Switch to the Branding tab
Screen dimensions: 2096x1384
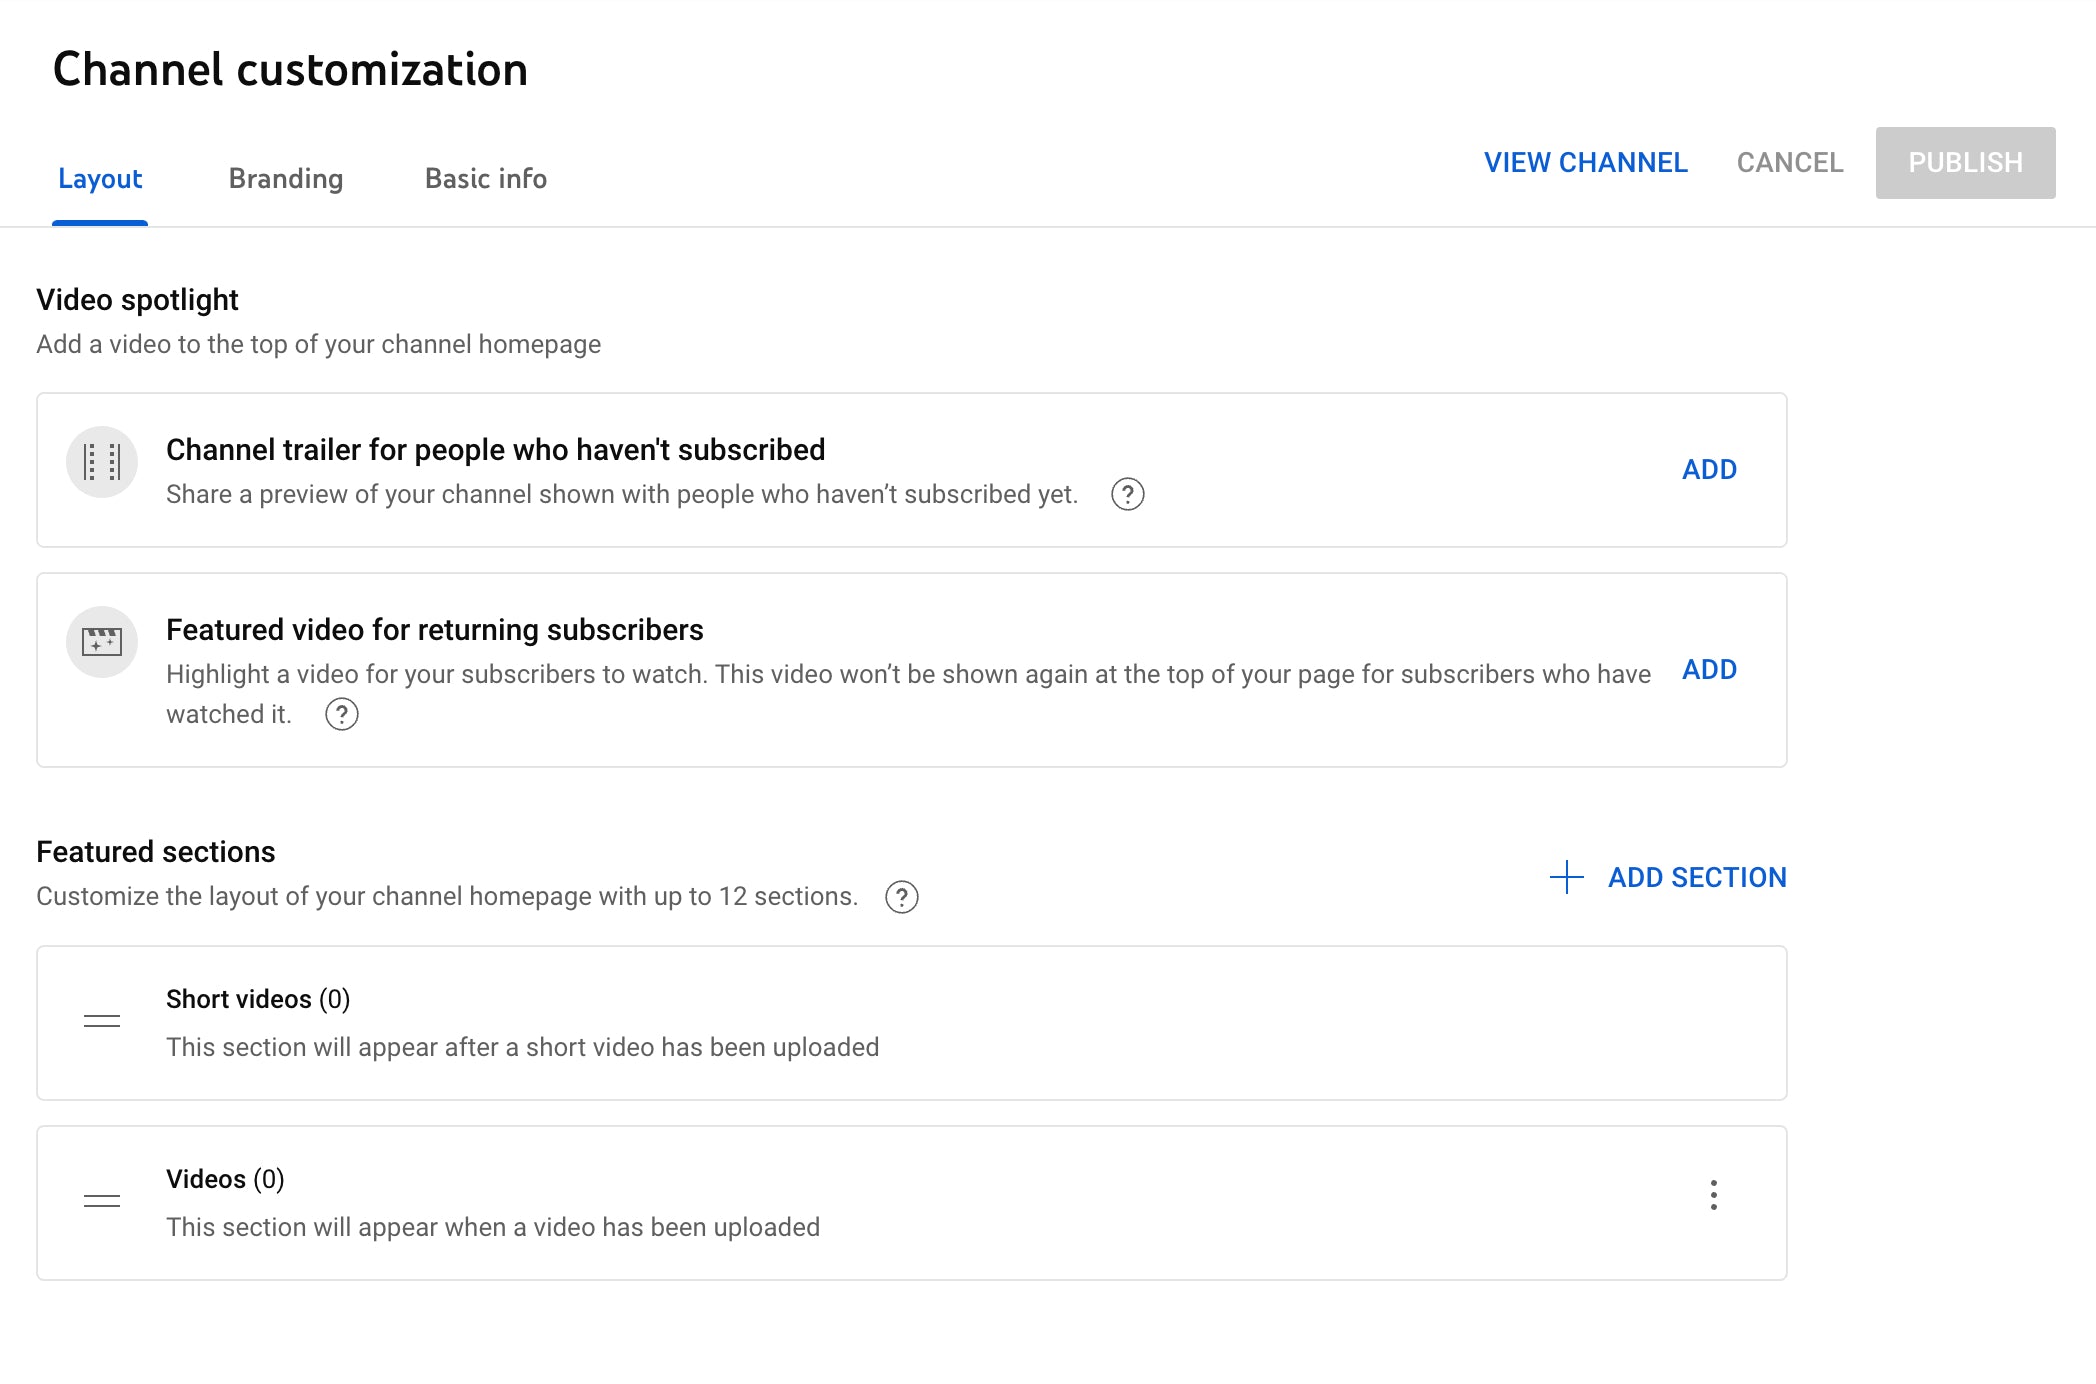point(284,178)
